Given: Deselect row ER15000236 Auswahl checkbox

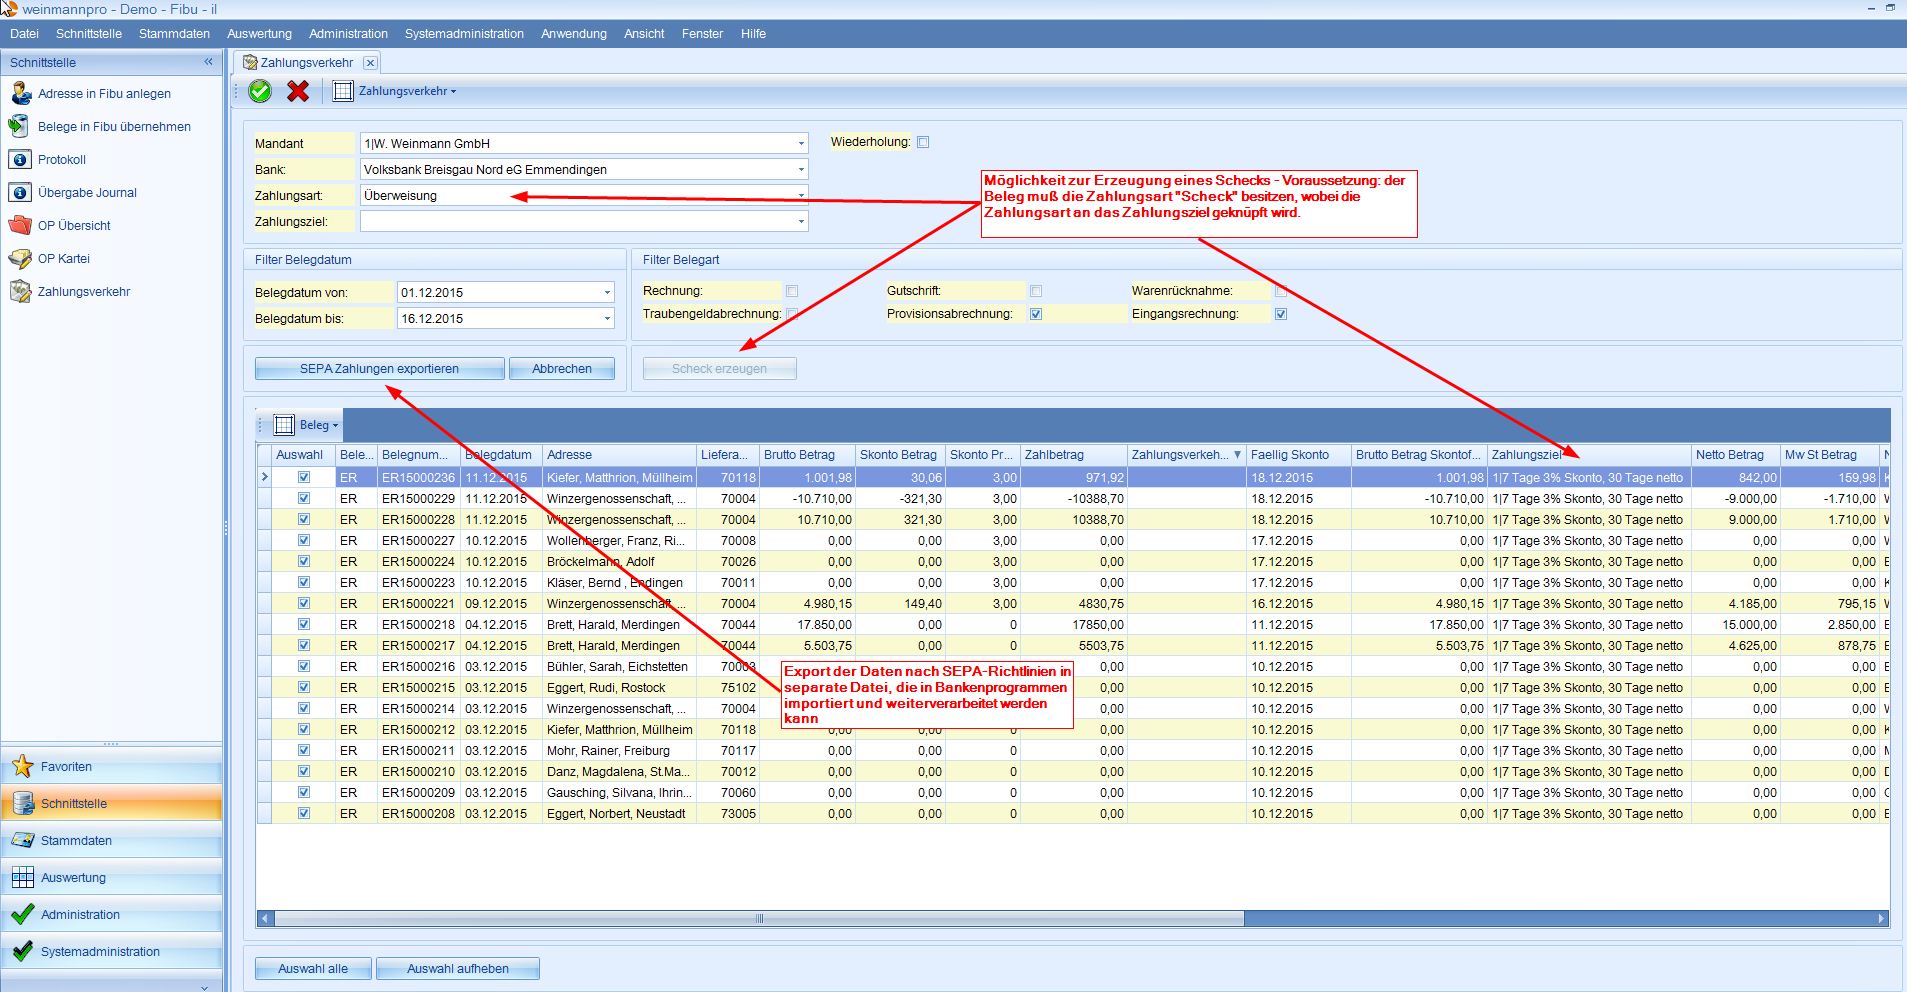Looking at the screenshot, I should (x=304, y=478).
